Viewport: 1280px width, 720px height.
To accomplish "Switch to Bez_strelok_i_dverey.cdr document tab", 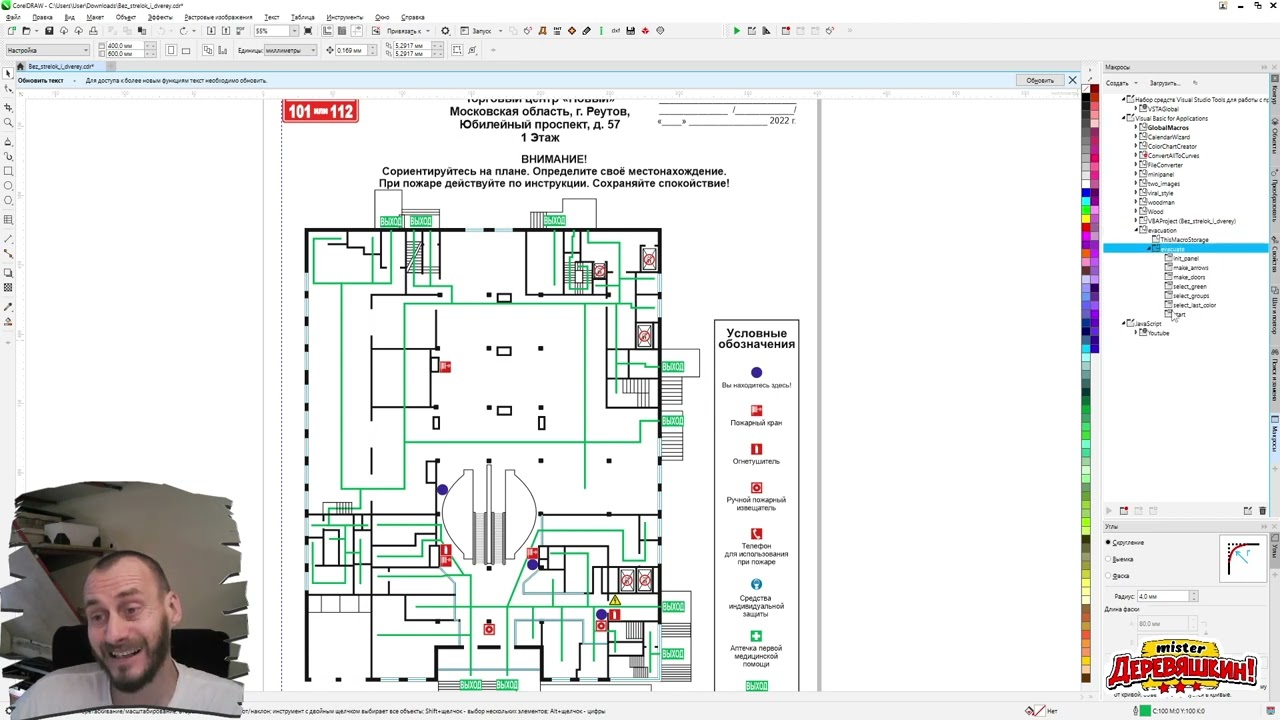I will (x=61, y=66).
